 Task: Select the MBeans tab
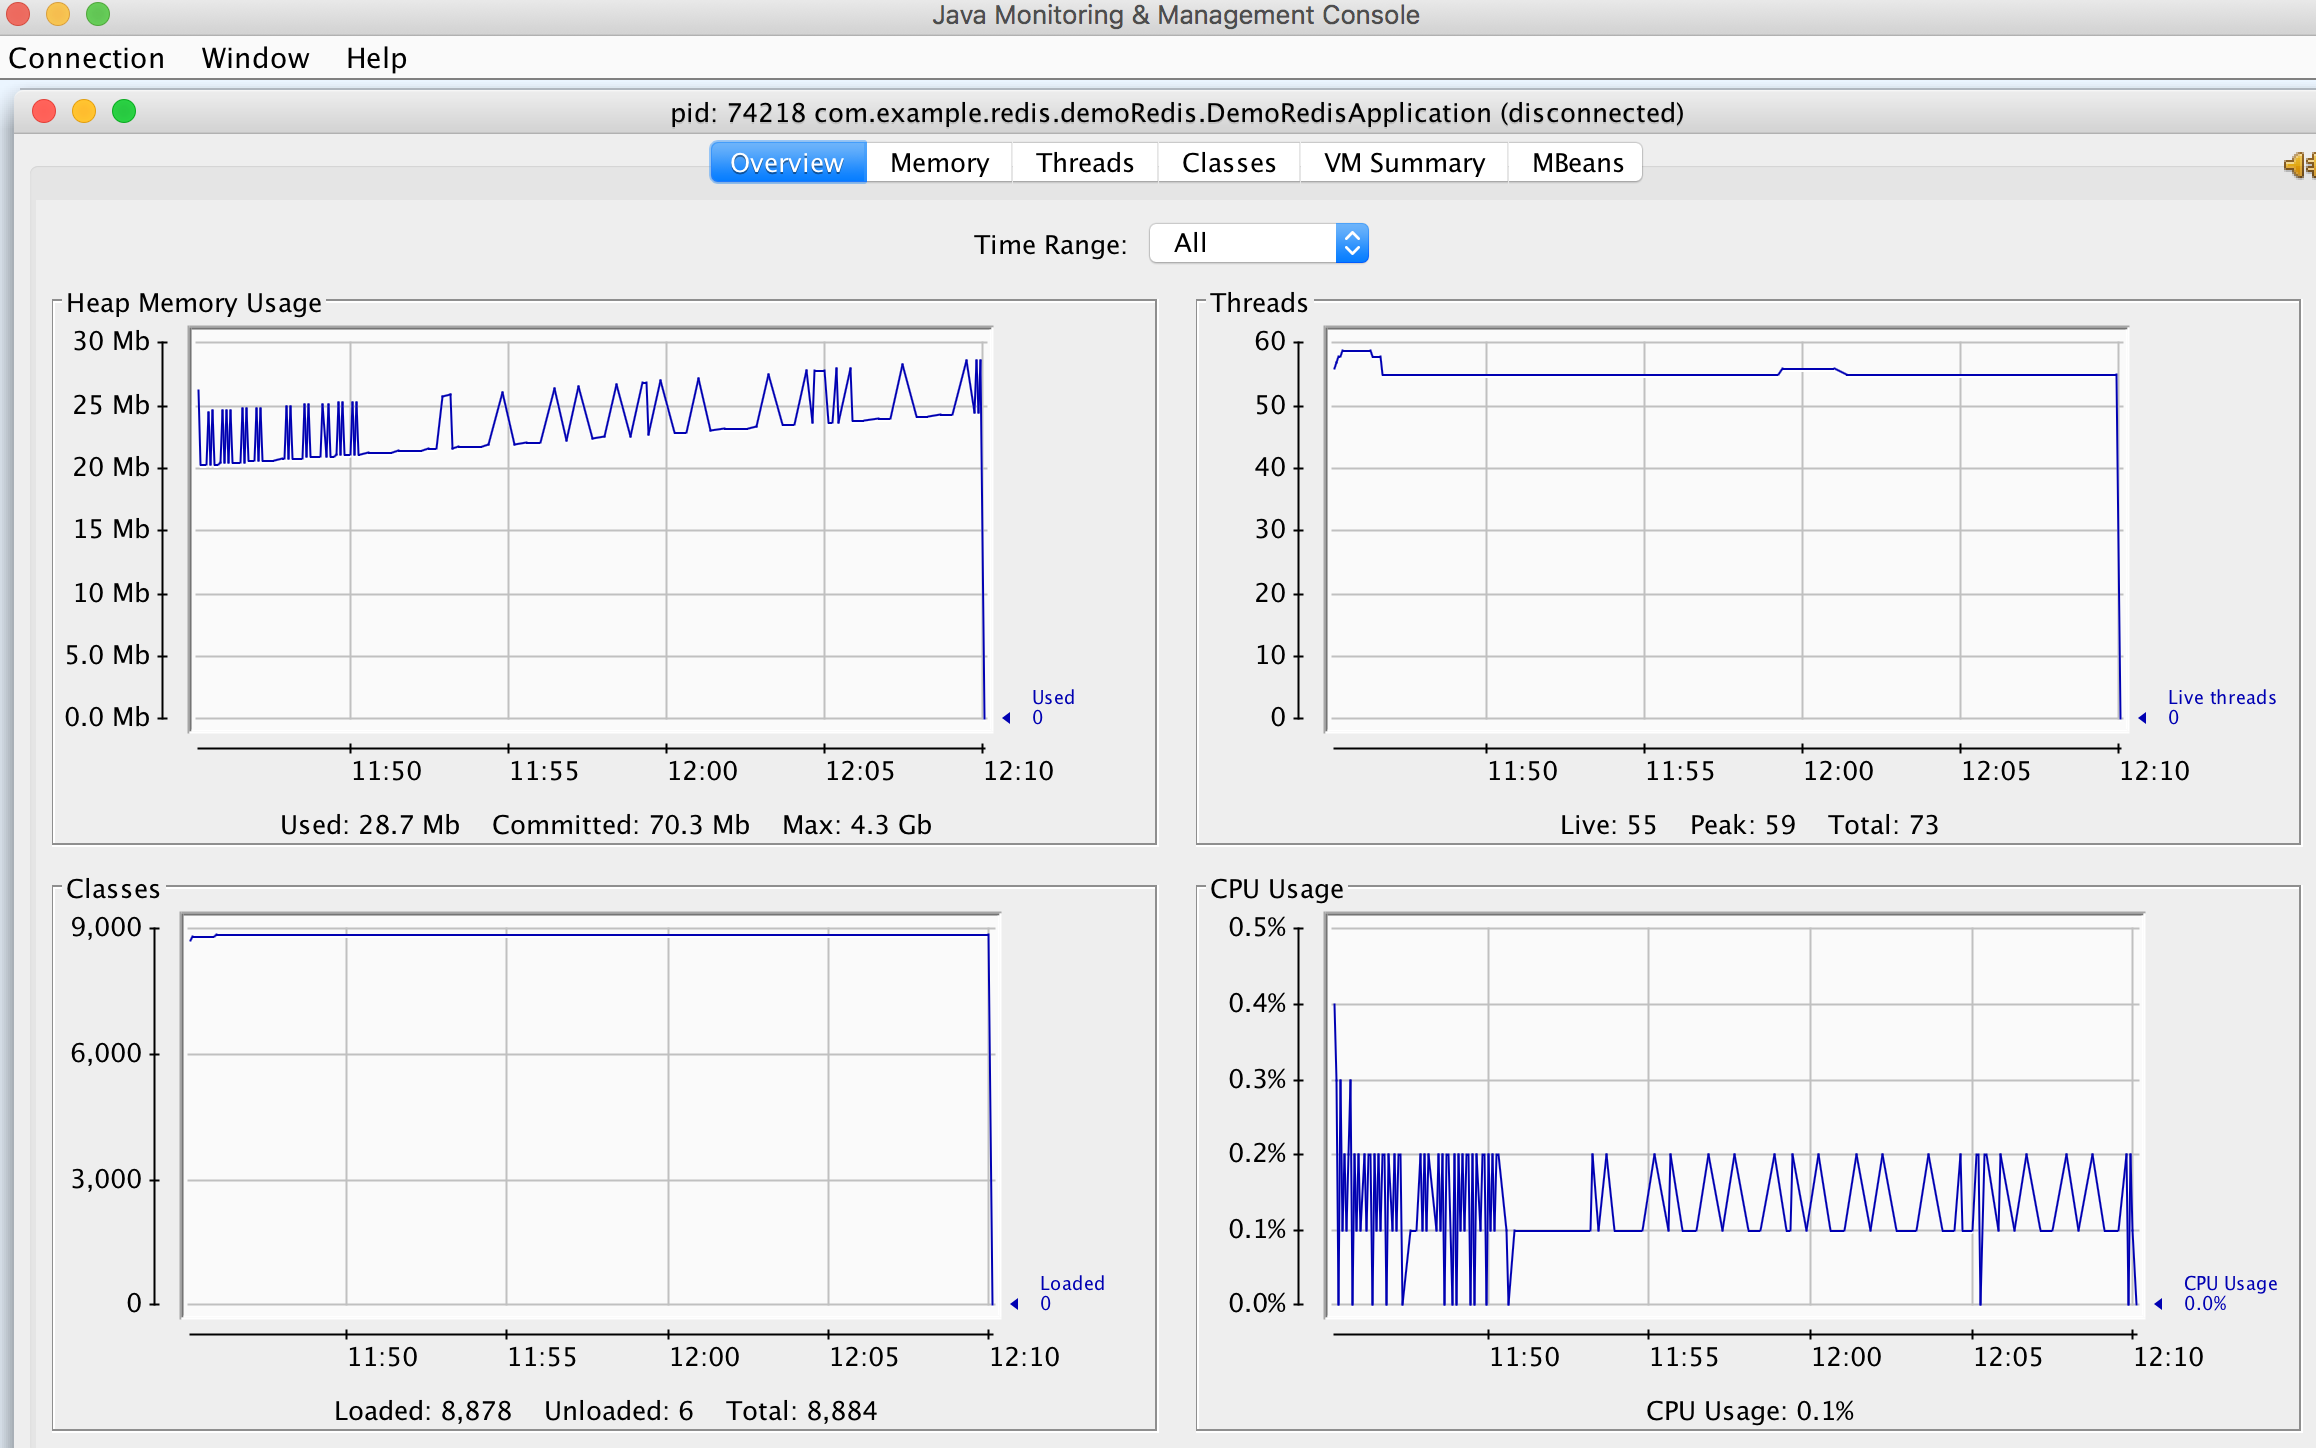point(1577,163)
